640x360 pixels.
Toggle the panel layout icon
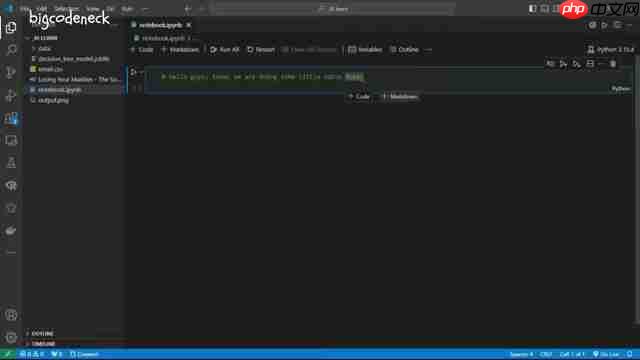pos(544,9)
